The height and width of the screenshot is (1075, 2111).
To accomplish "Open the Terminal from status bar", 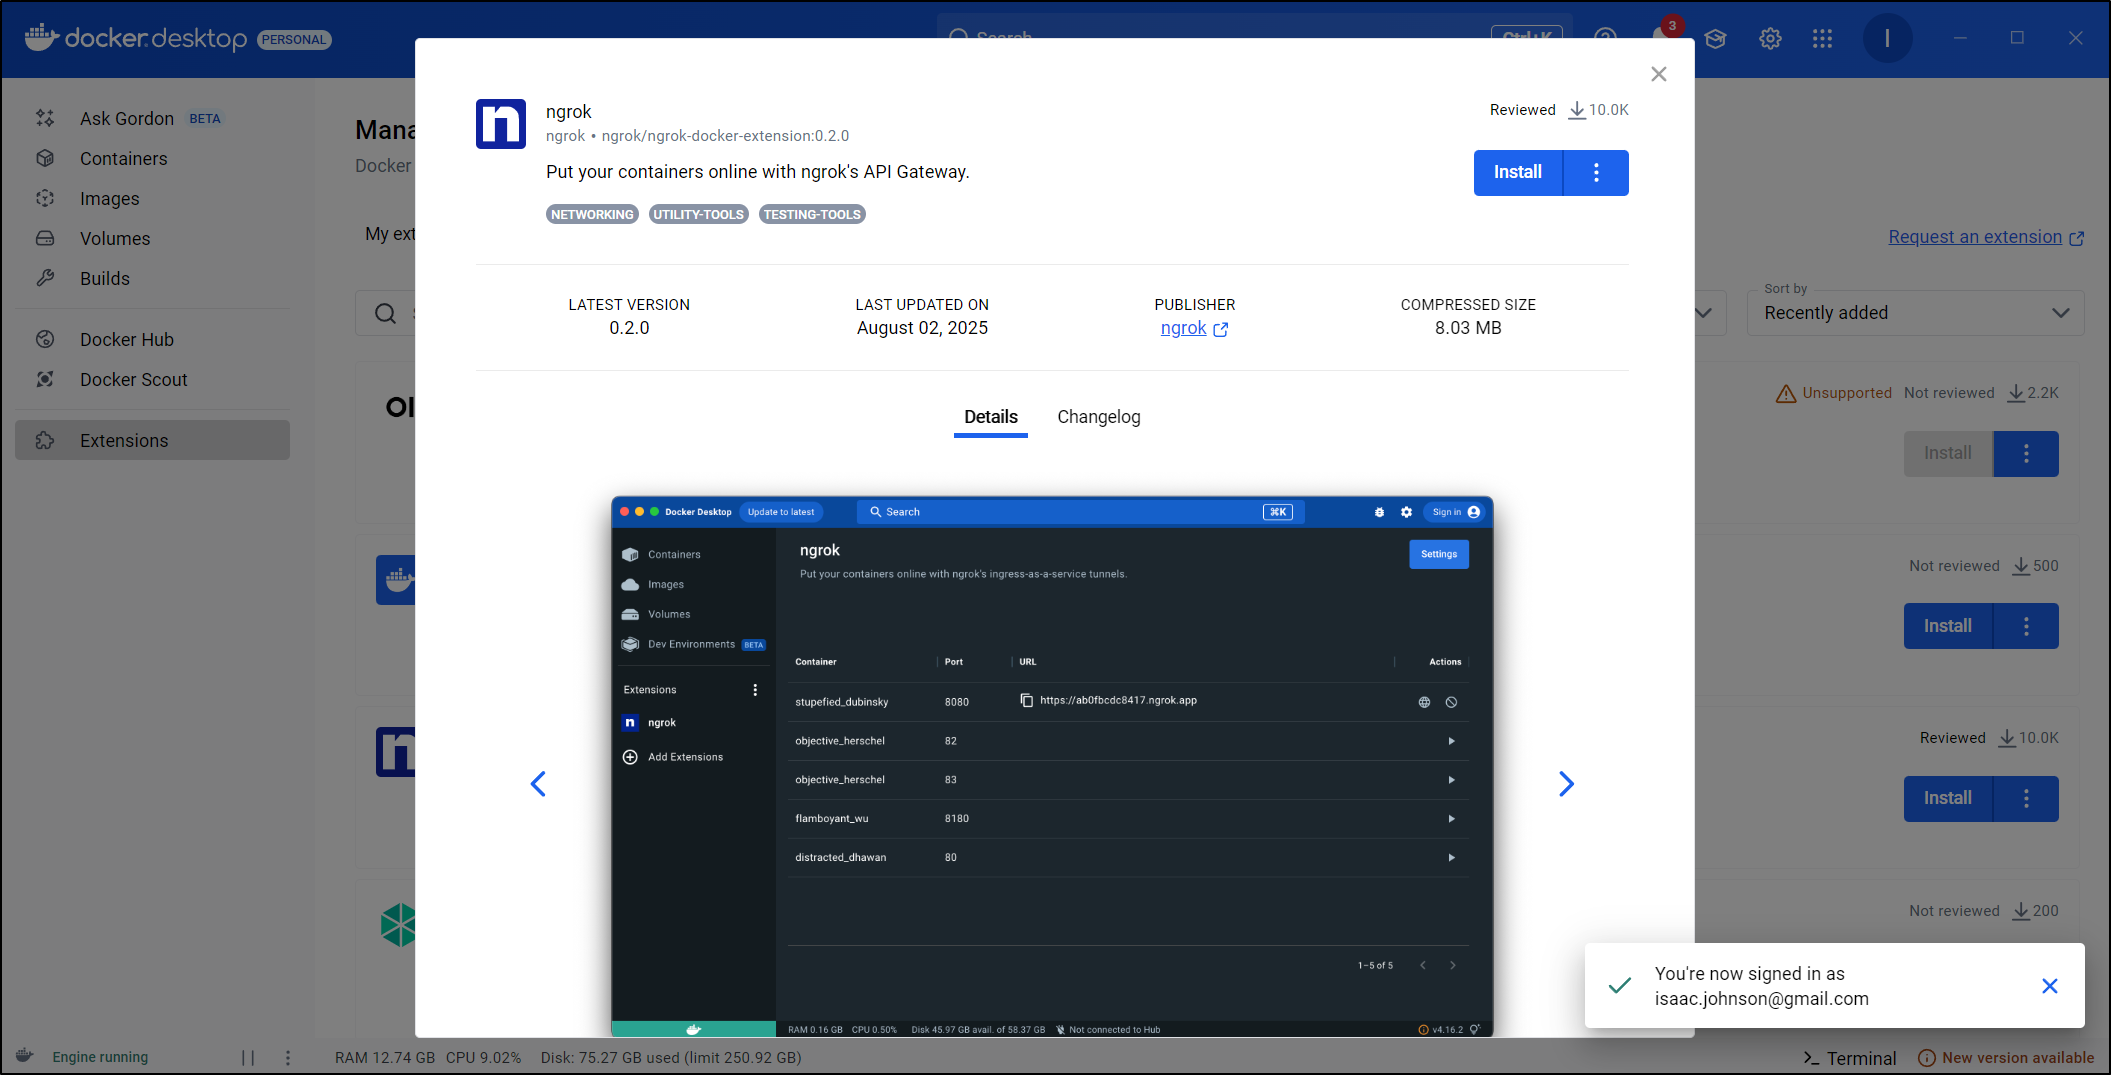I will click(1849, 1058).
